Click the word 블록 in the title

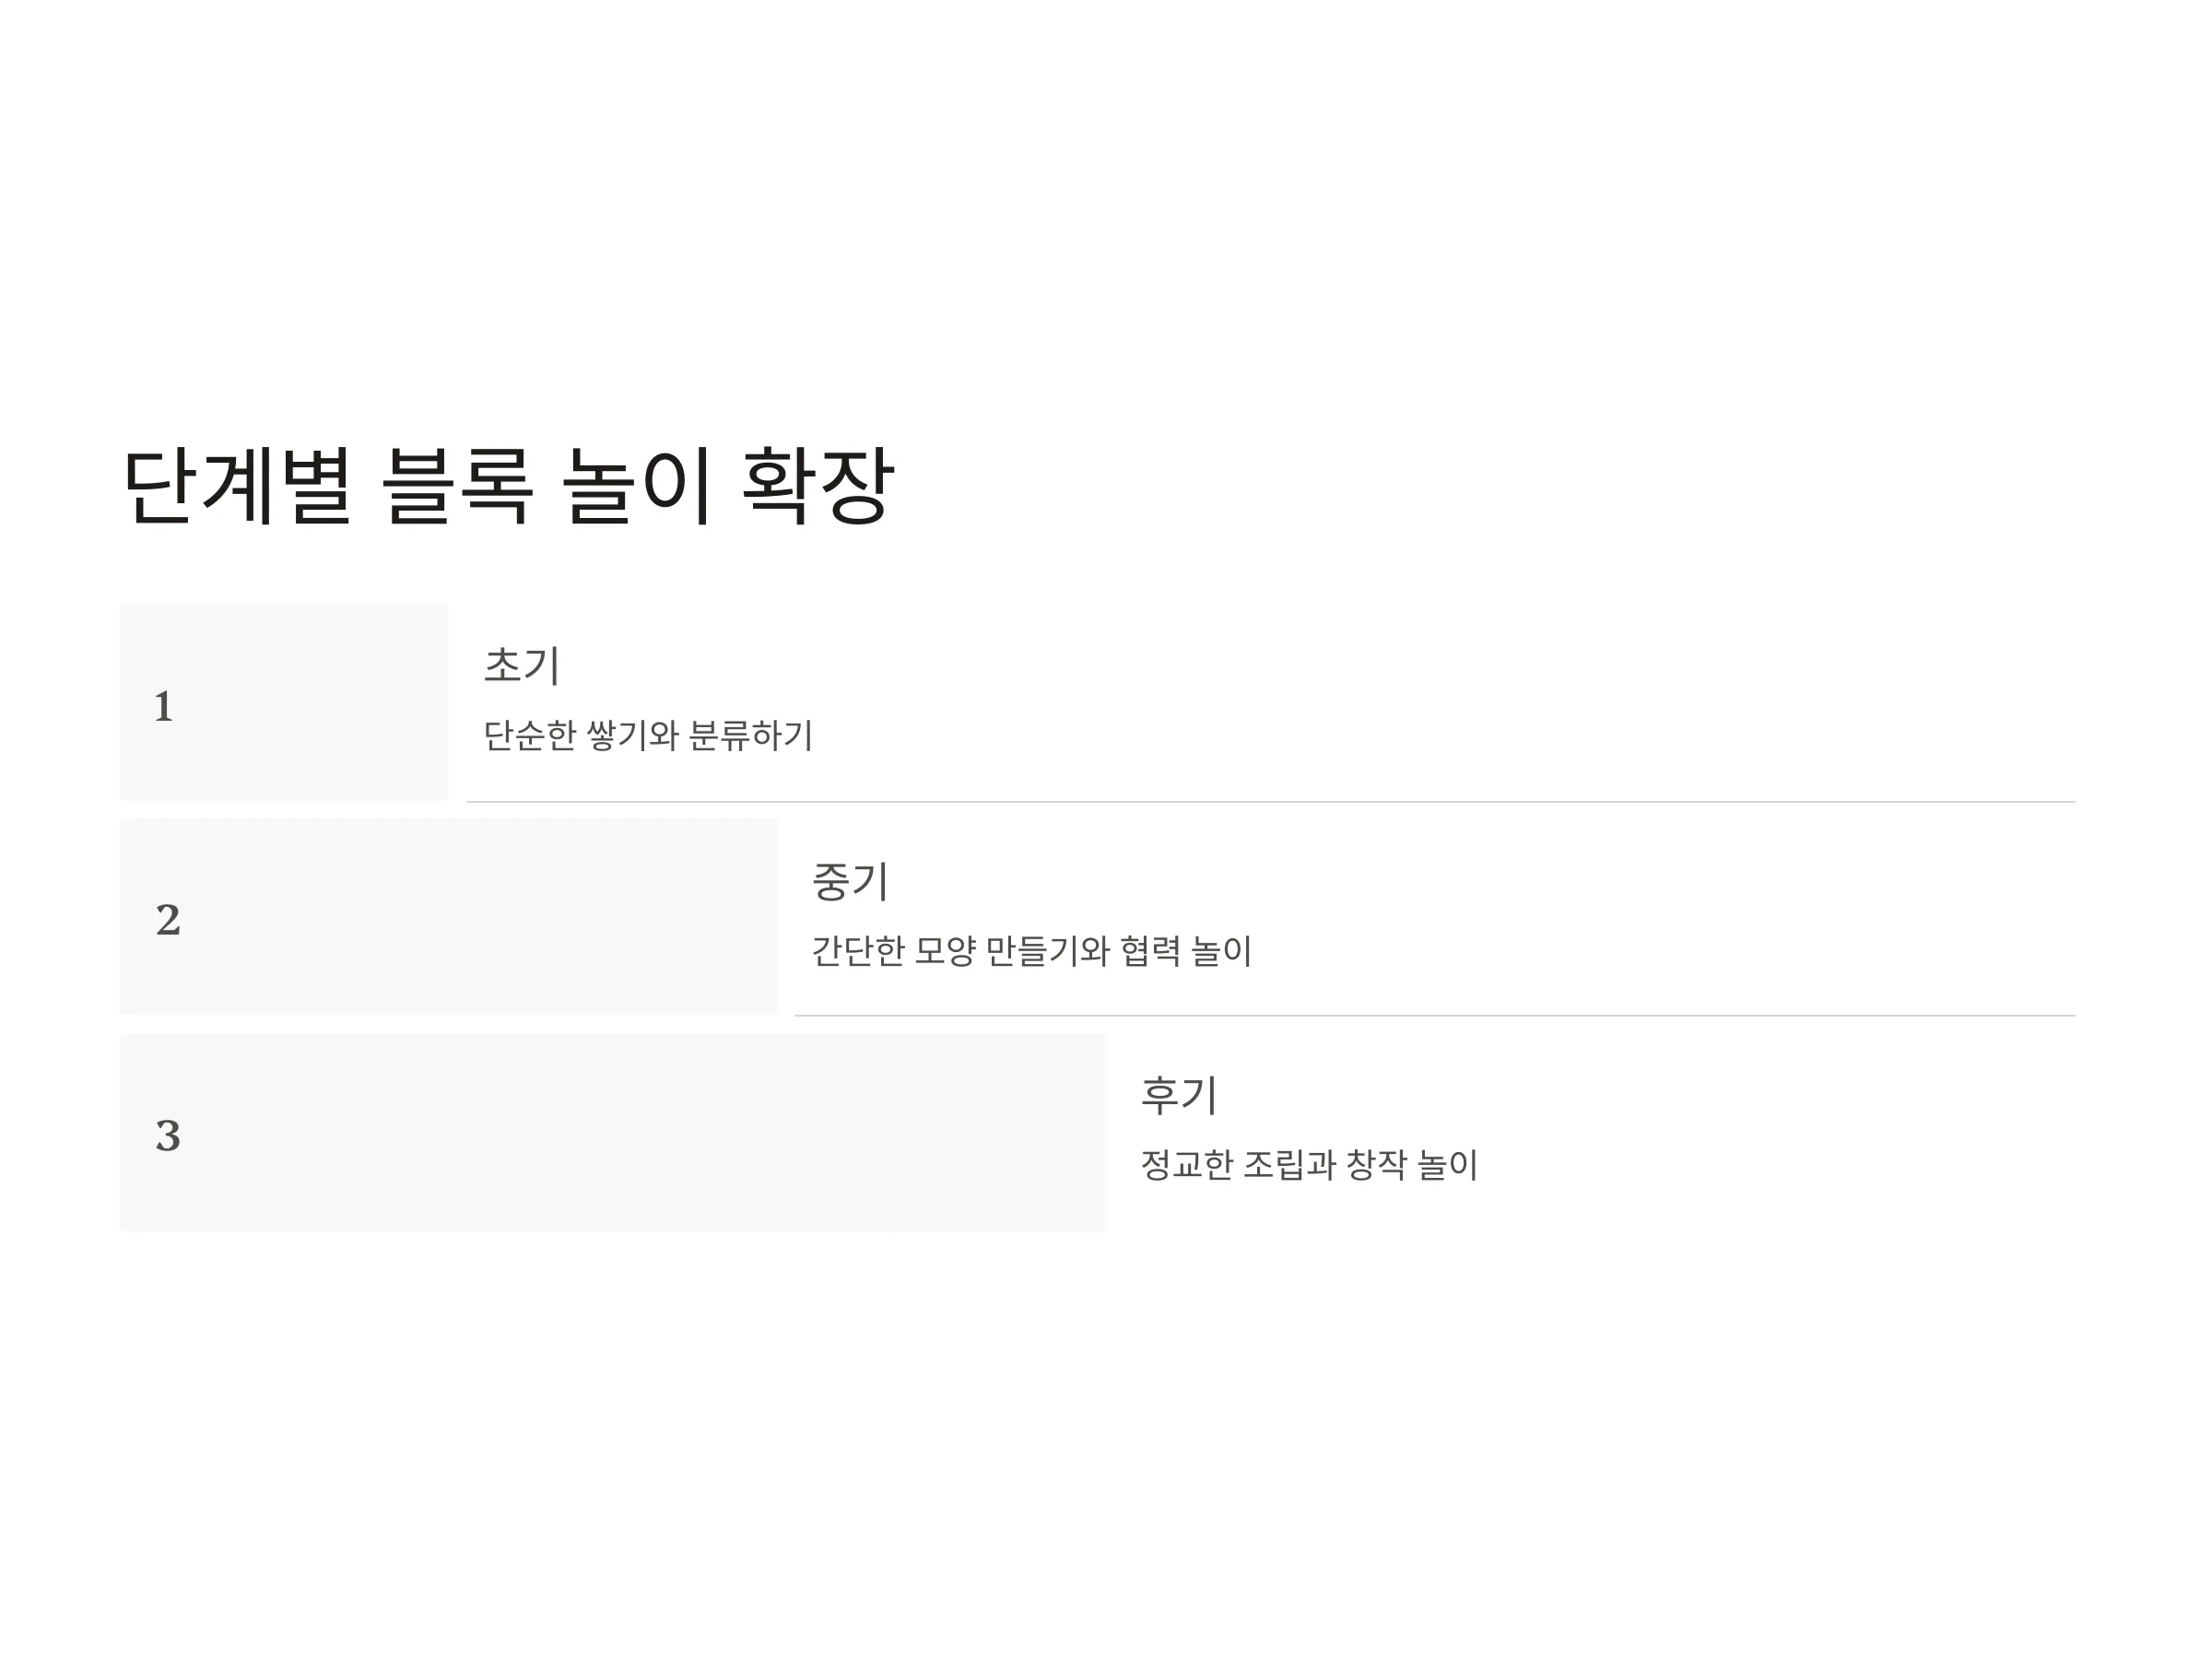[457, 486]
